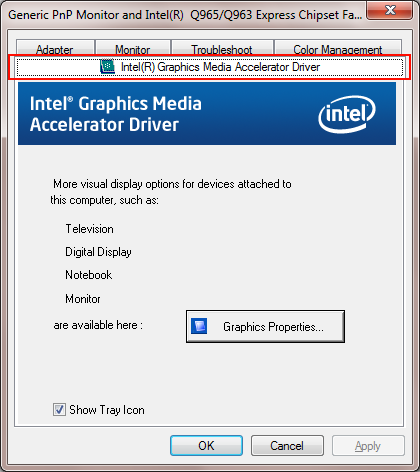Click the green chip icon on the Intel tab
The width and height of the screenshot is (420, 472).
pyautogui.click(x=107, y=67)
